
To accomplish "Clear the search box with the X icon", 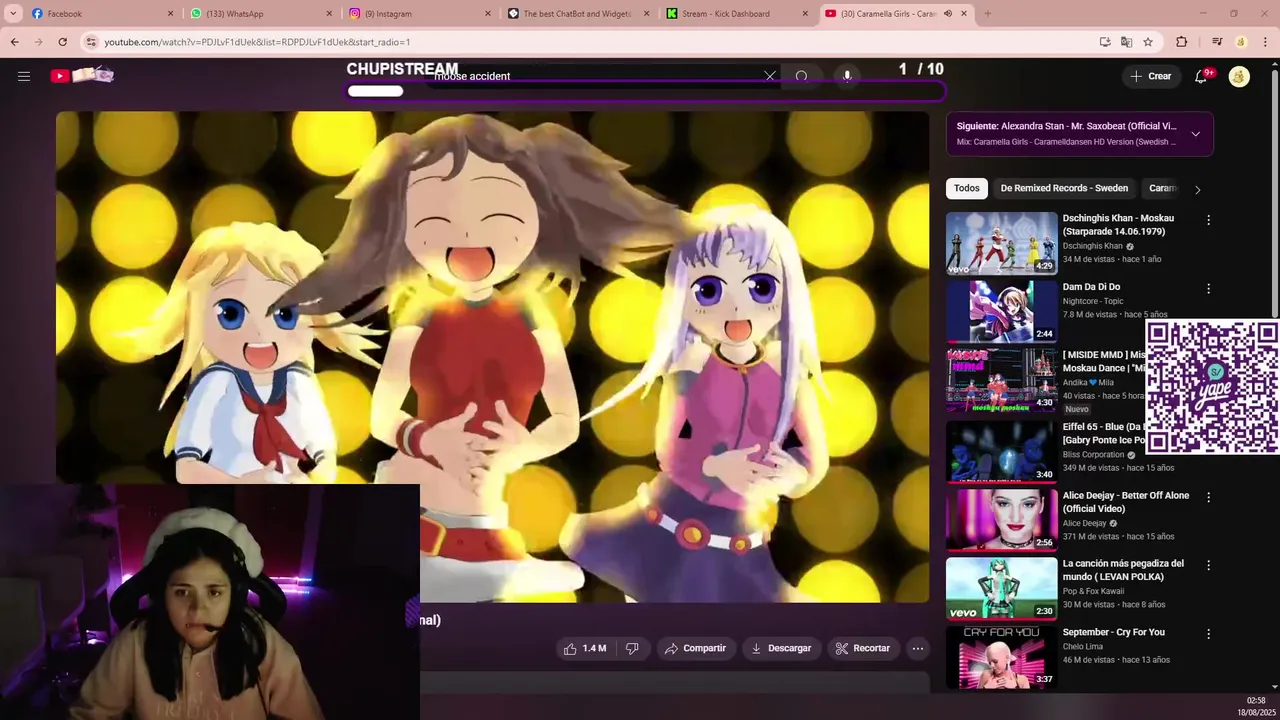I will click(x=770, y=76).
